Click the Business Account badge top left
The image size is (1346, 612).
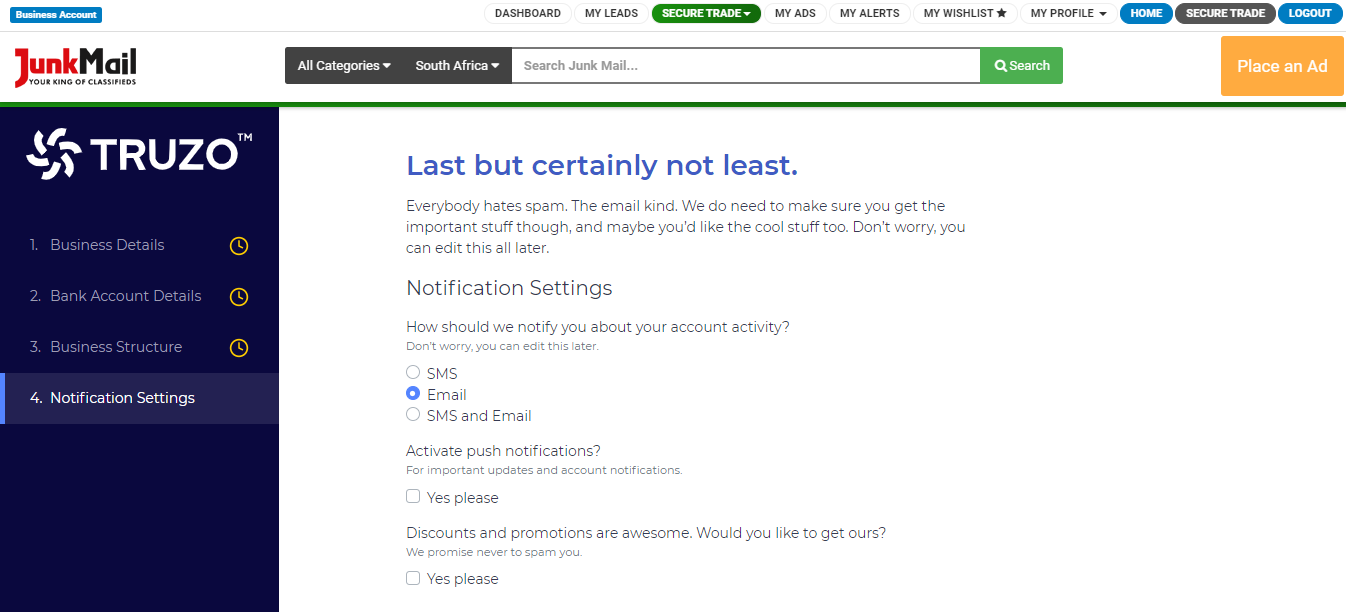tap(55, 14)
